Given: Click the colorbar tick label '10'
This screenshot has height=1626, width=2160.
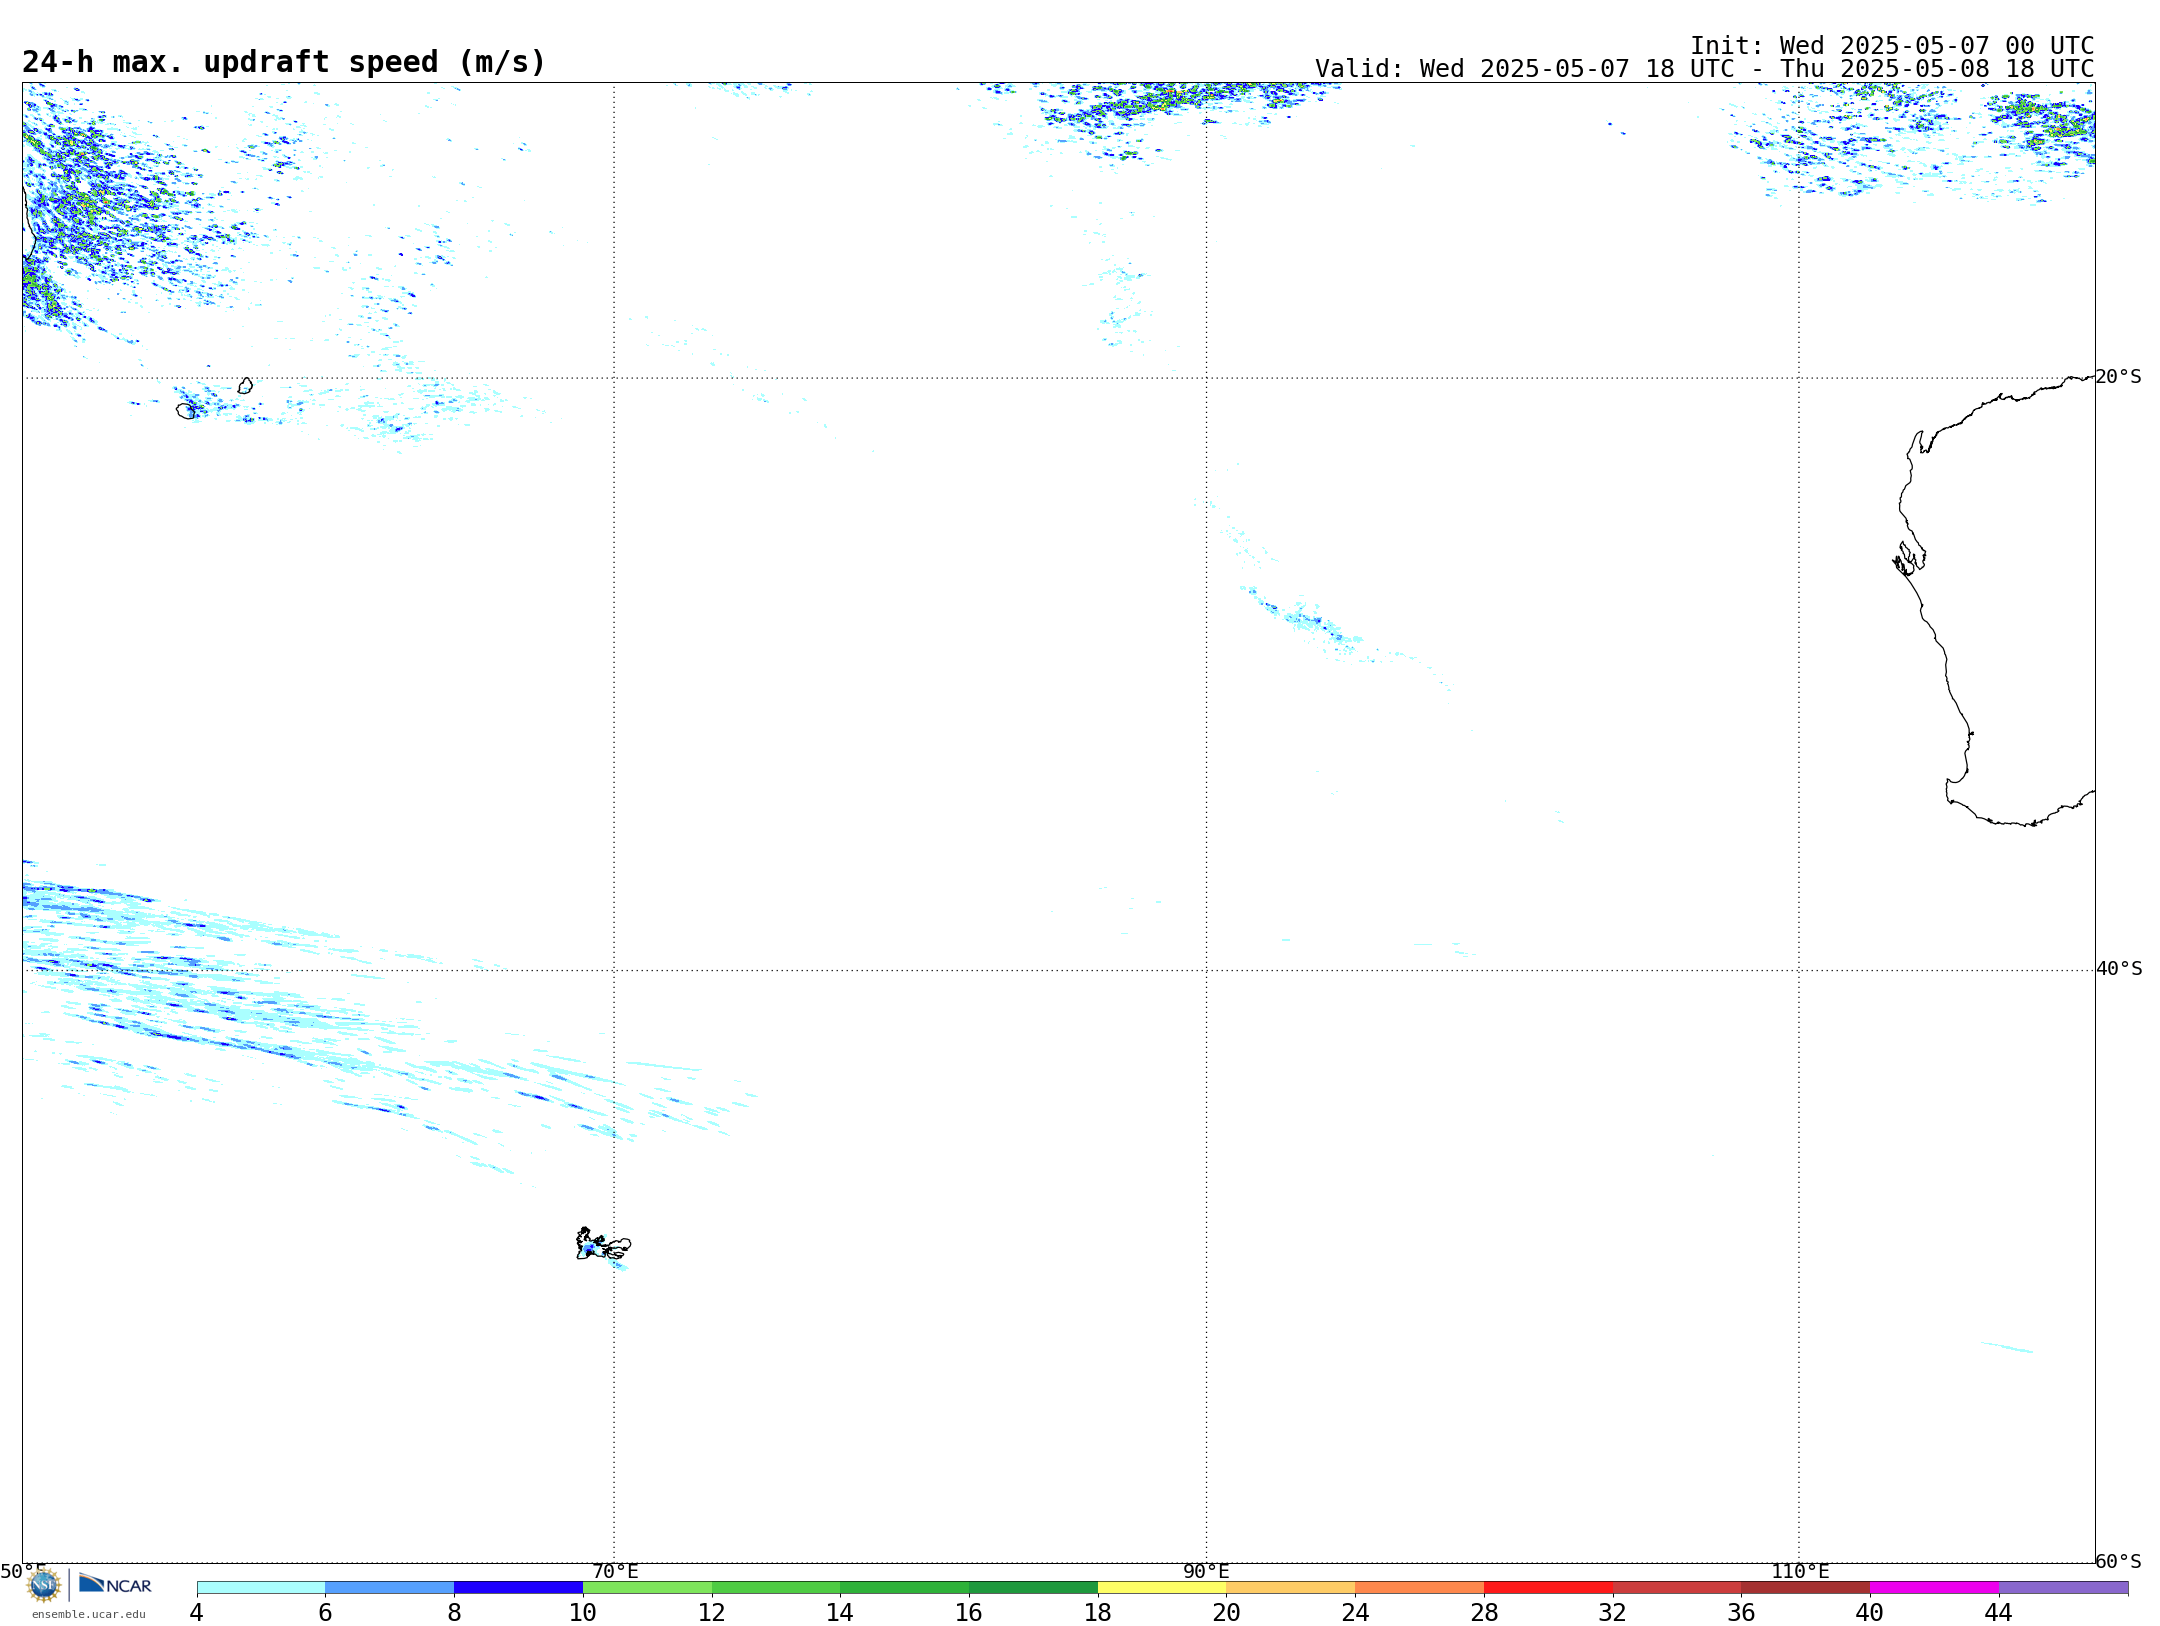Looking at the screenshot, I should [583, 1613].
